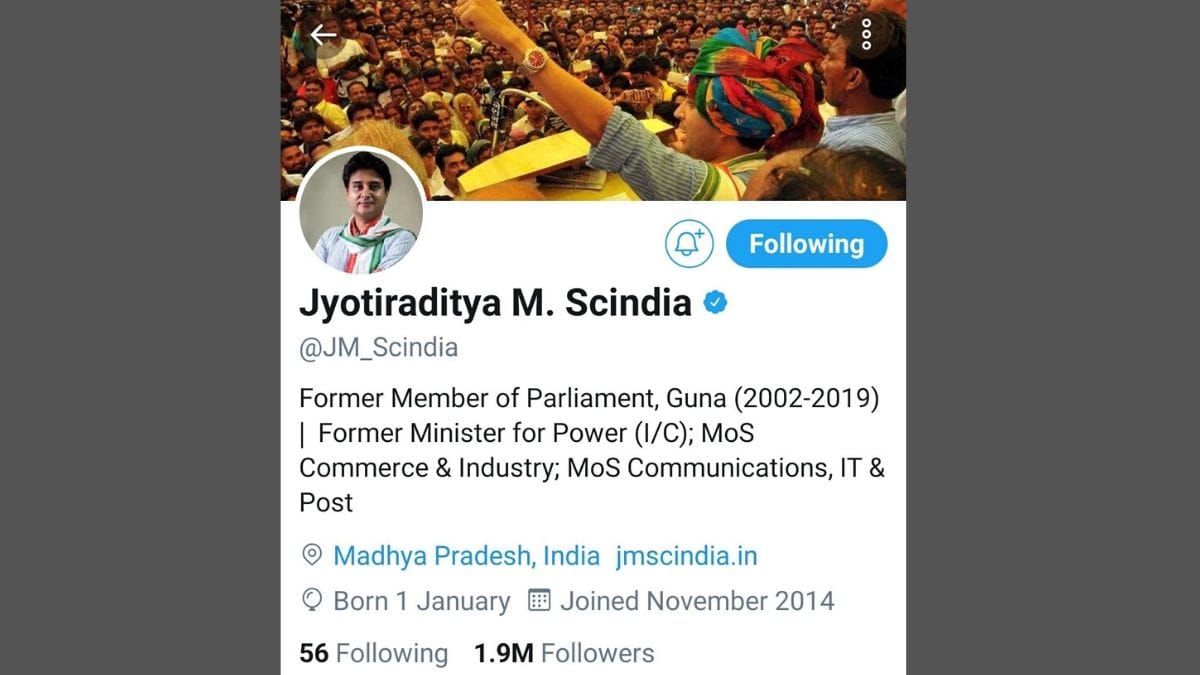Turn on tweet notifications bell

[x=689, y=244]
